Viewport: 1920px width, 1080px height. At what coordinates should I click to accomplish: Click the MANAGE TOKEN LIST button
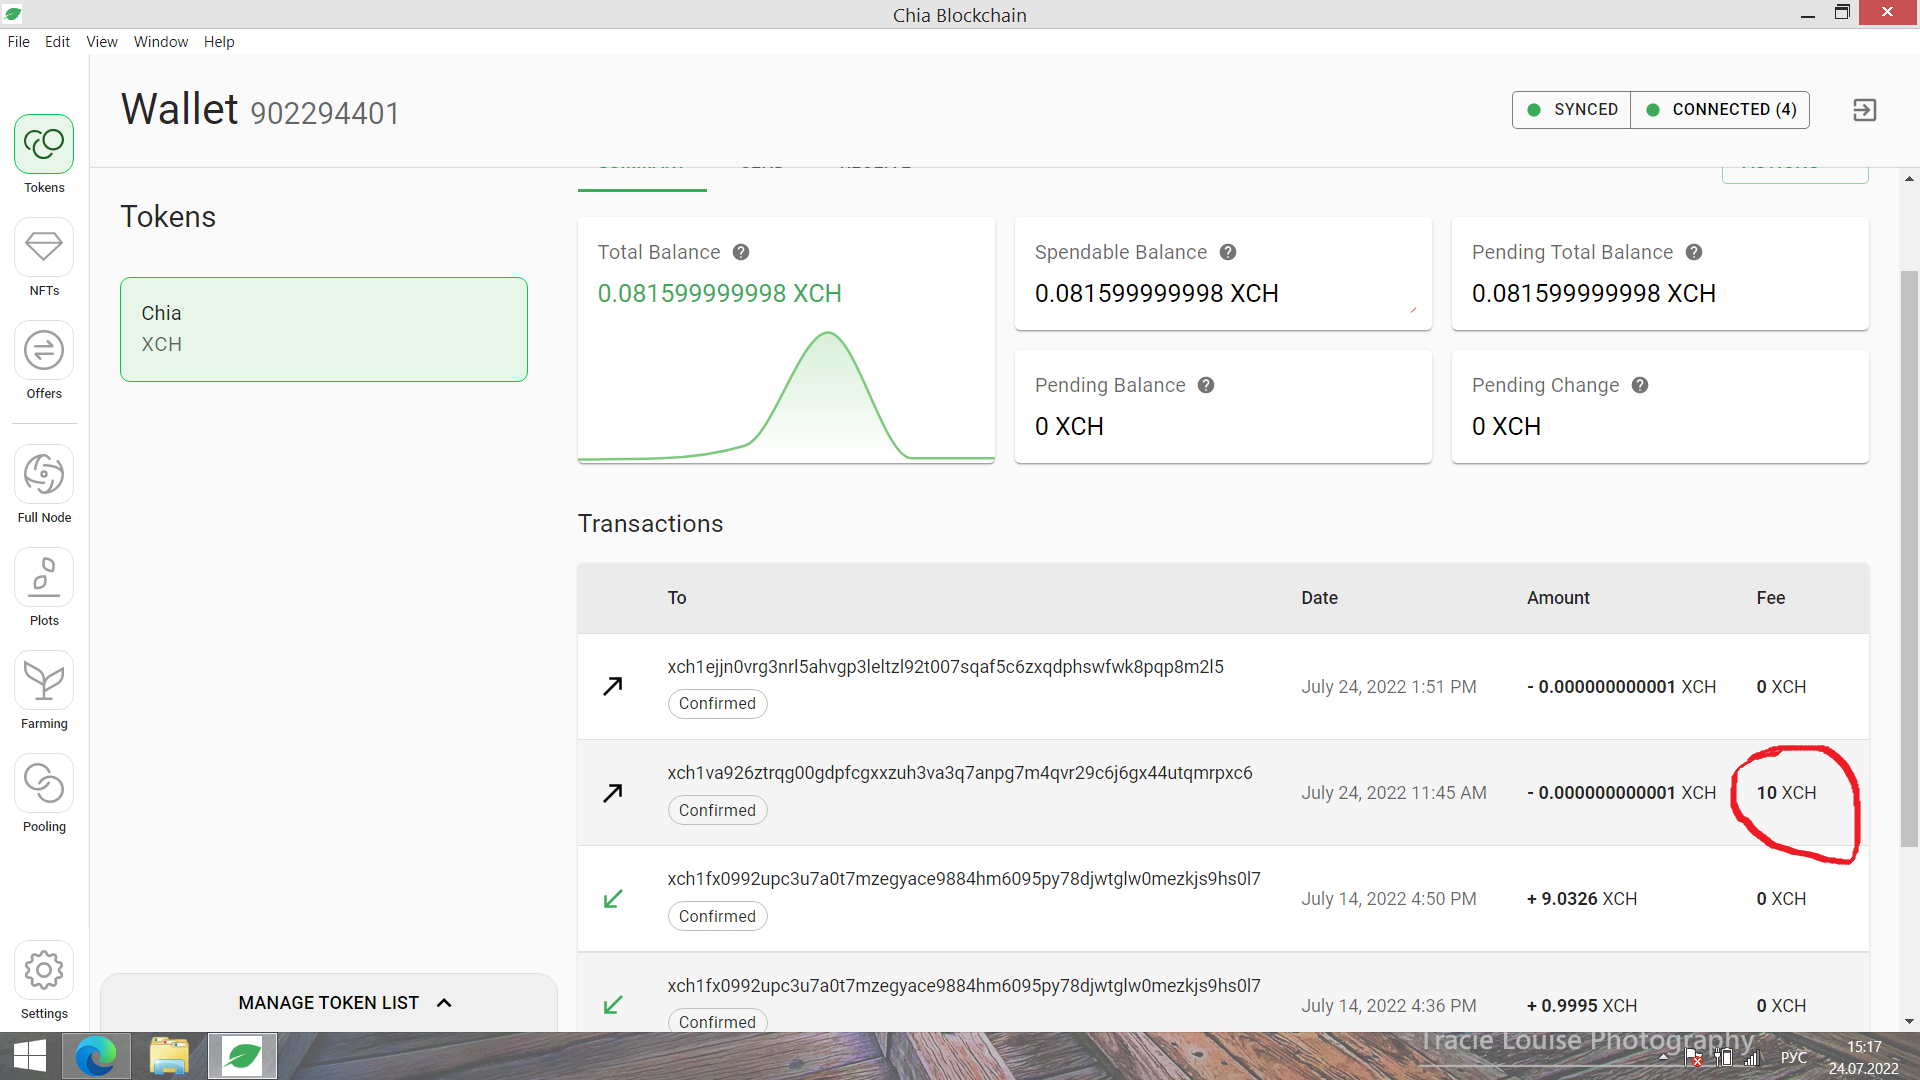[x=329, y=1002]
